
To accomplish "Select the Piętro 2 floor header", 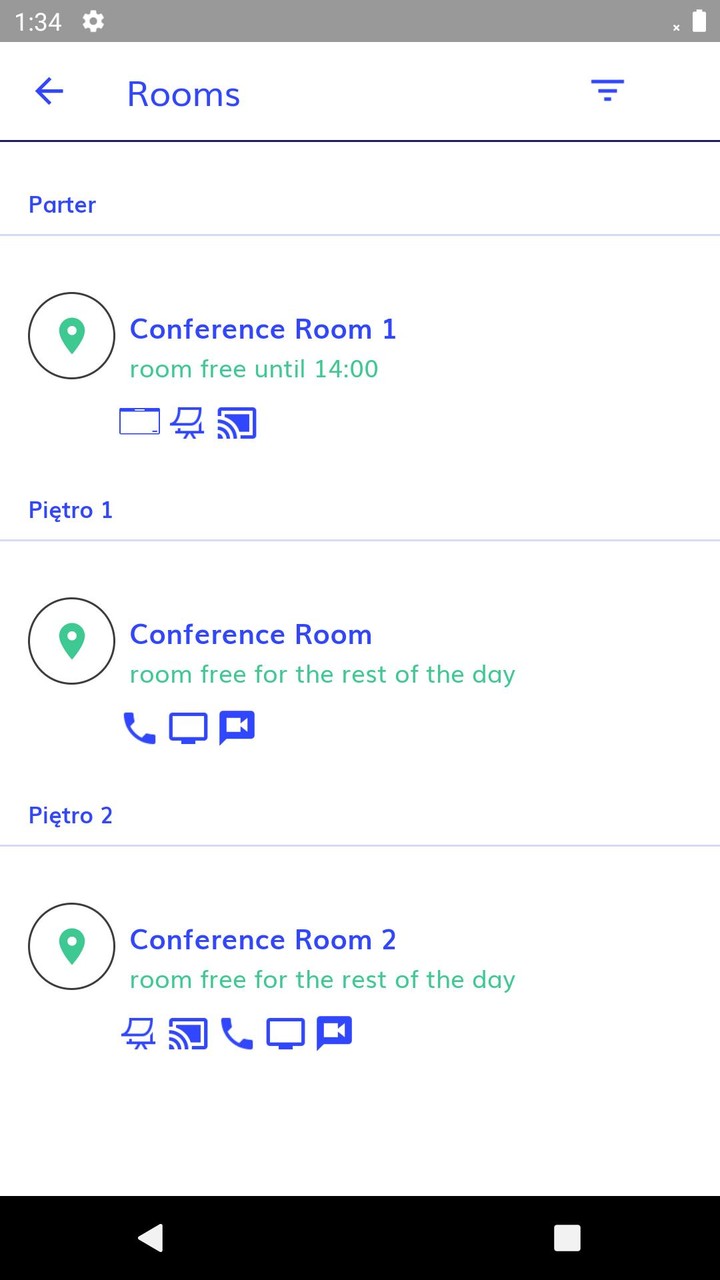I will [70, 816].
